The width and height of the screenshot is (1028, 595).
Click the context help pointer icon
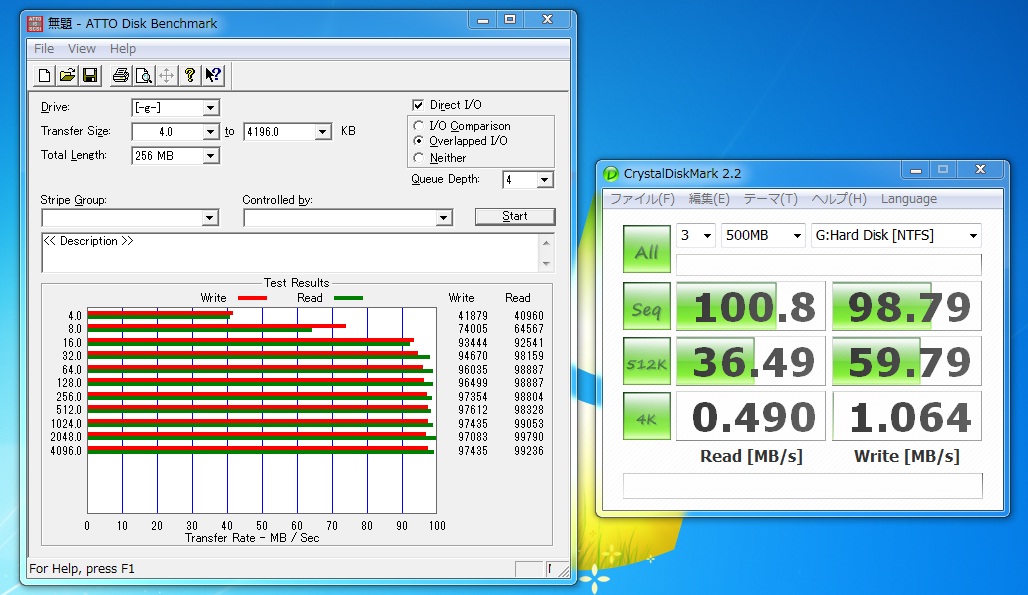(212, 76)
